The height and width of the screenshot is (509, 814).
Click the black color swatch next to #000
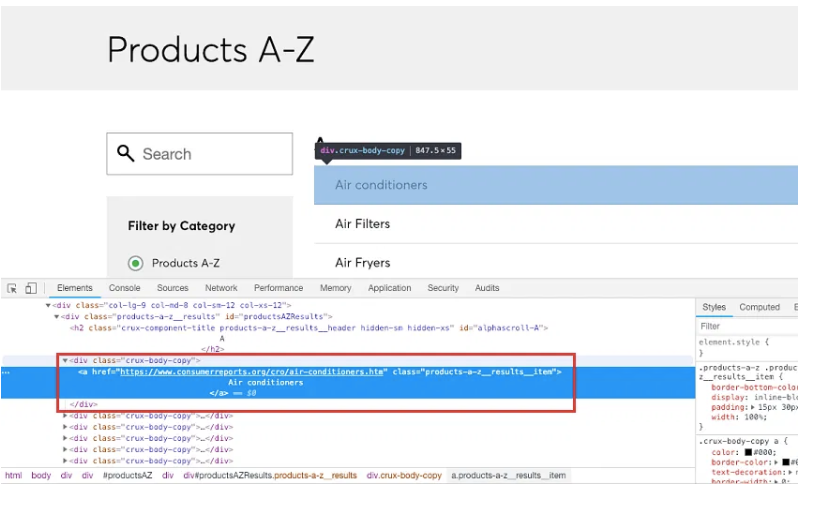tap(747, 451)
